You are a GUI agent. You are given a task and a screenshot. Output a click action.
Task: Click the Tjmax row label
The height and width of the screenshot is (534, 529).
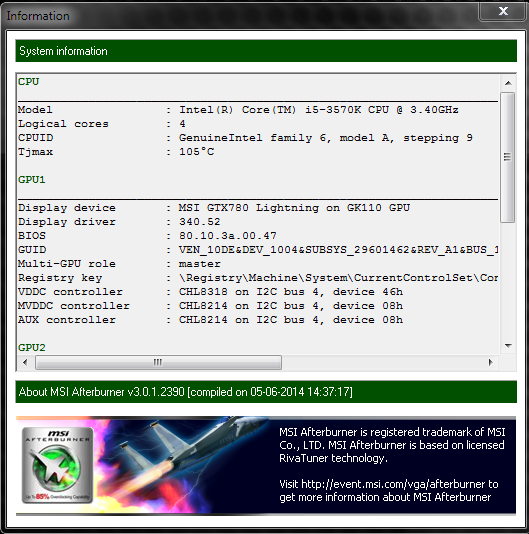(x=35, y=152)
